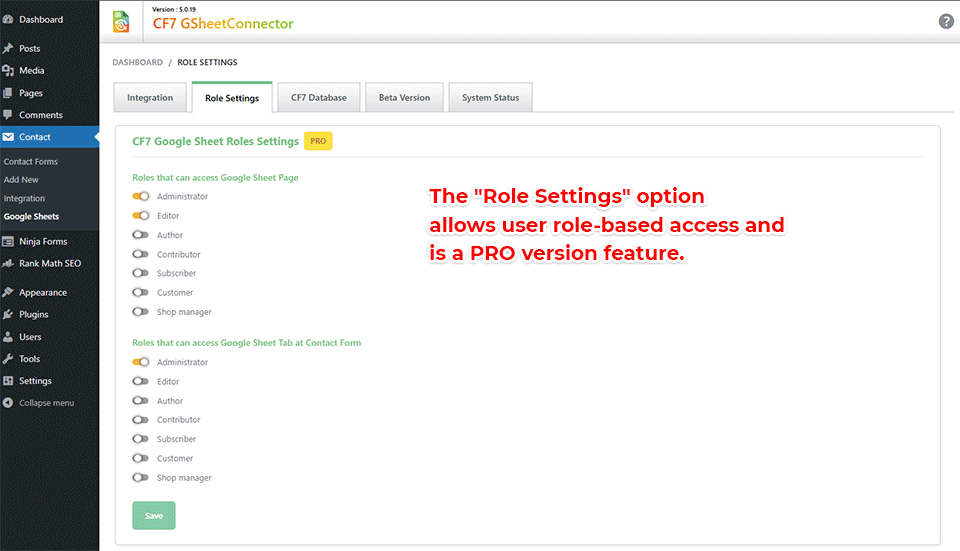Open Google Sheets submenu item
The height and width of the screenshot is (551, 960).
pyautogui.click(x=31, y=217)
